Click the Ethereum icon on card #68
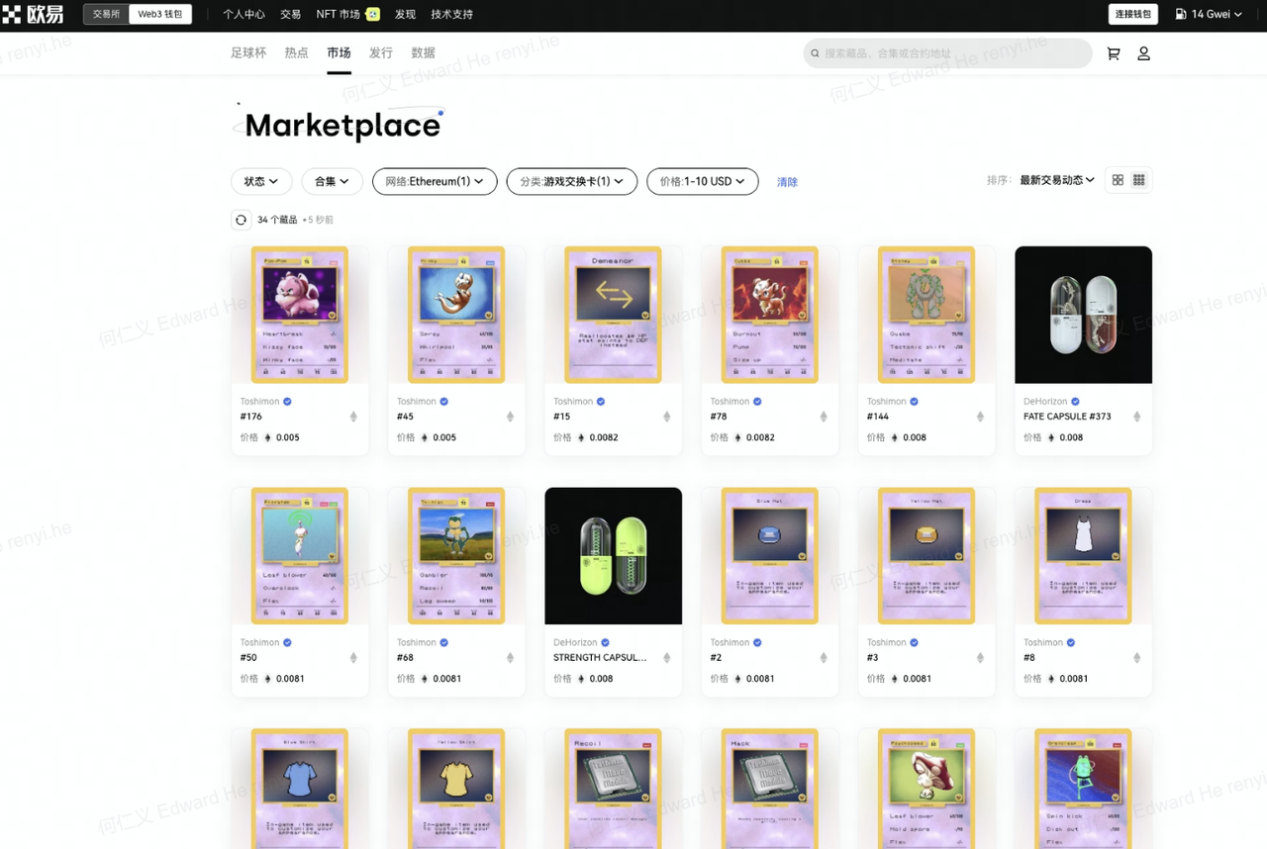Image resolution: width=1267 pixels, height=849 pixels. (510, 658)
